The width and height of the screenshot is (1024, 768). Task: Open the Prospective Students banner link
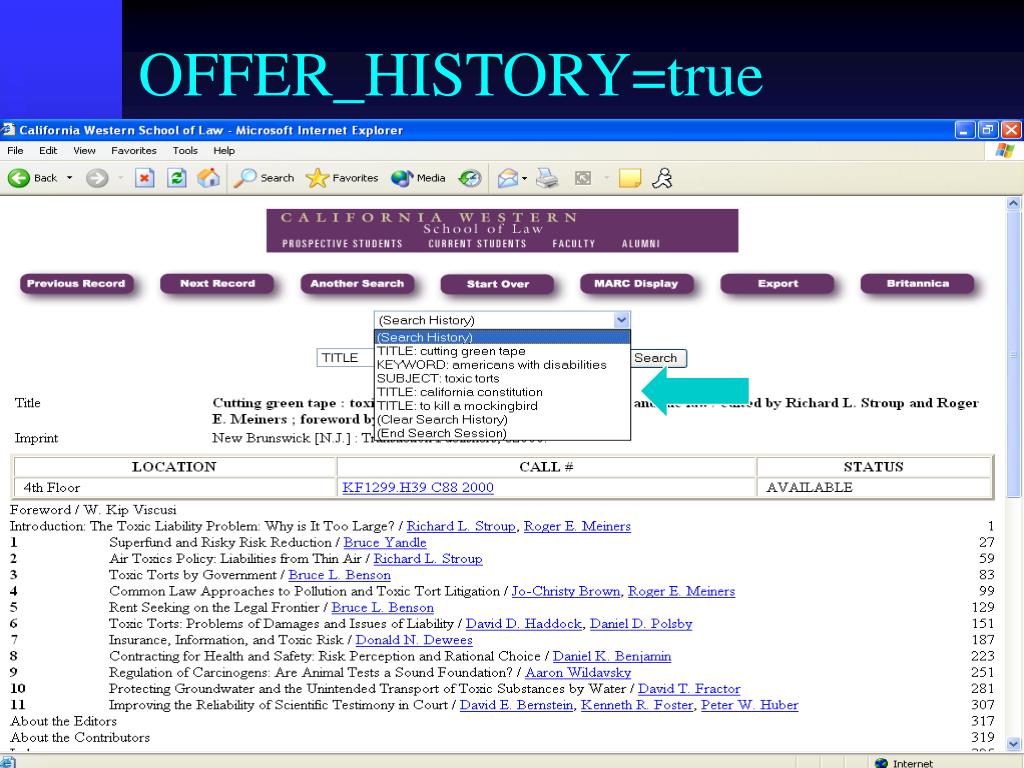pos(342,244)
